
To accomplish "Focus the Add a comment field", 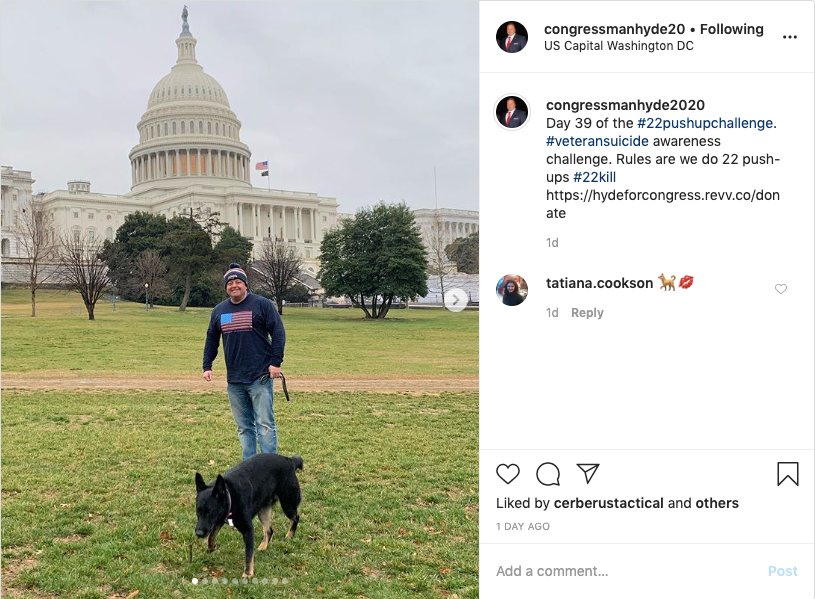I will 624,571.
